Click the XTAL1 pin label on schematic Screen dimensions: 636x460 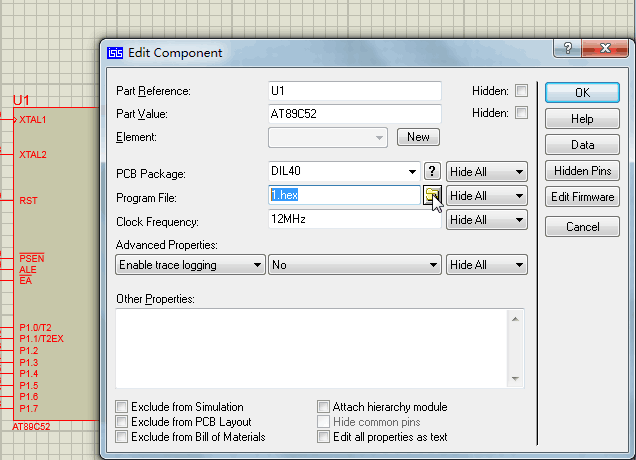33,120
